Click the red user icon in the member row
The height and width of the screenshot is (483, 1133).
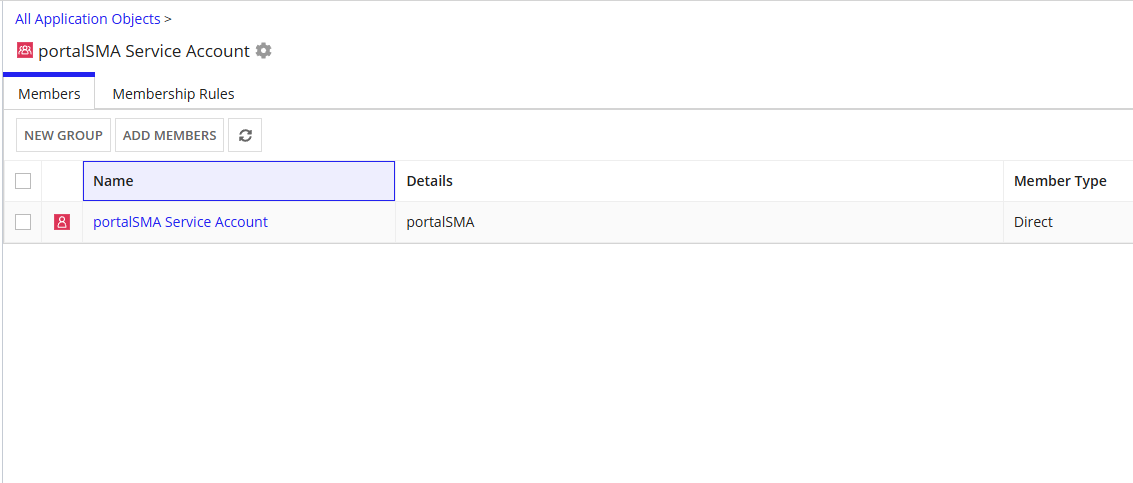[x=62, y=223]
